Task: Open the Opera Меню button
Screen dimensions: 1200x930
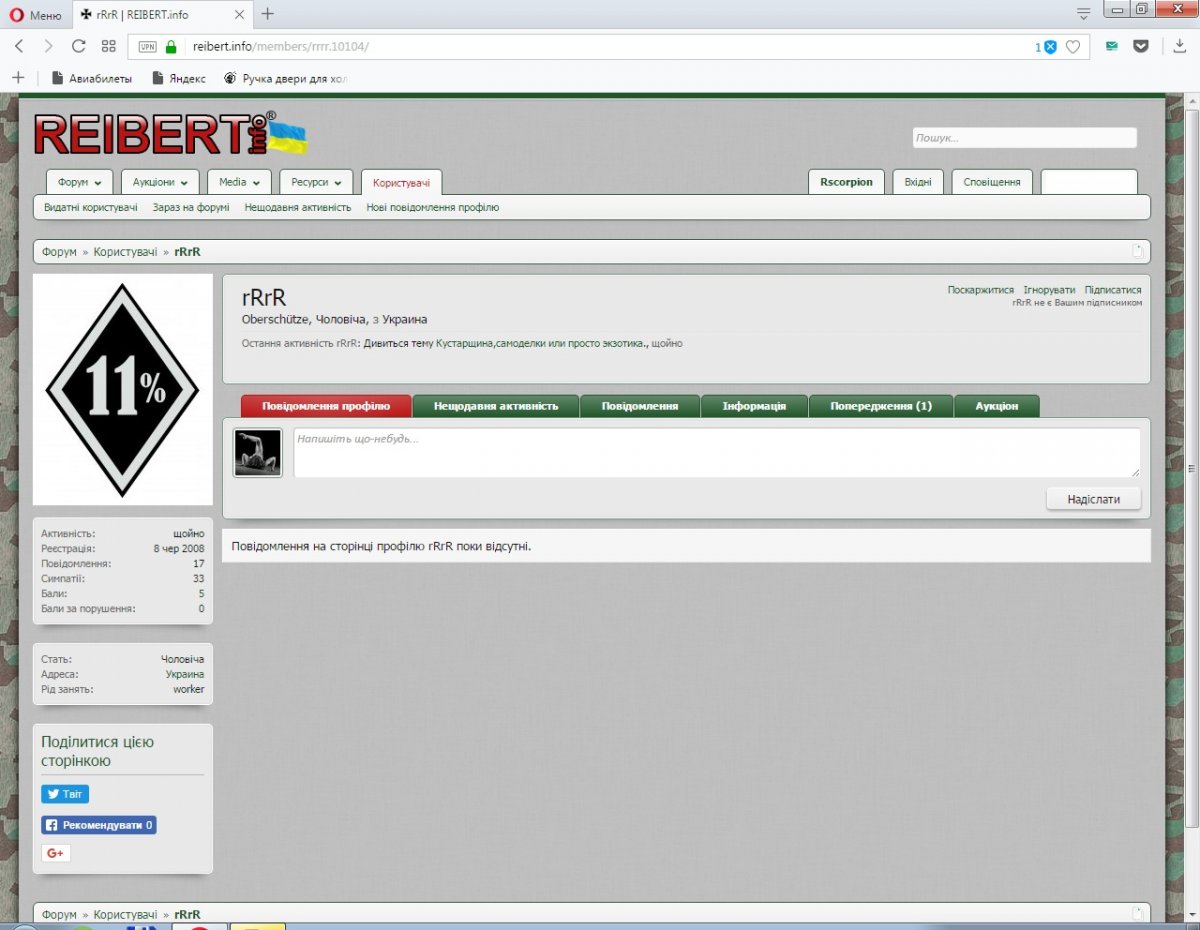Action: coord(36,14)
